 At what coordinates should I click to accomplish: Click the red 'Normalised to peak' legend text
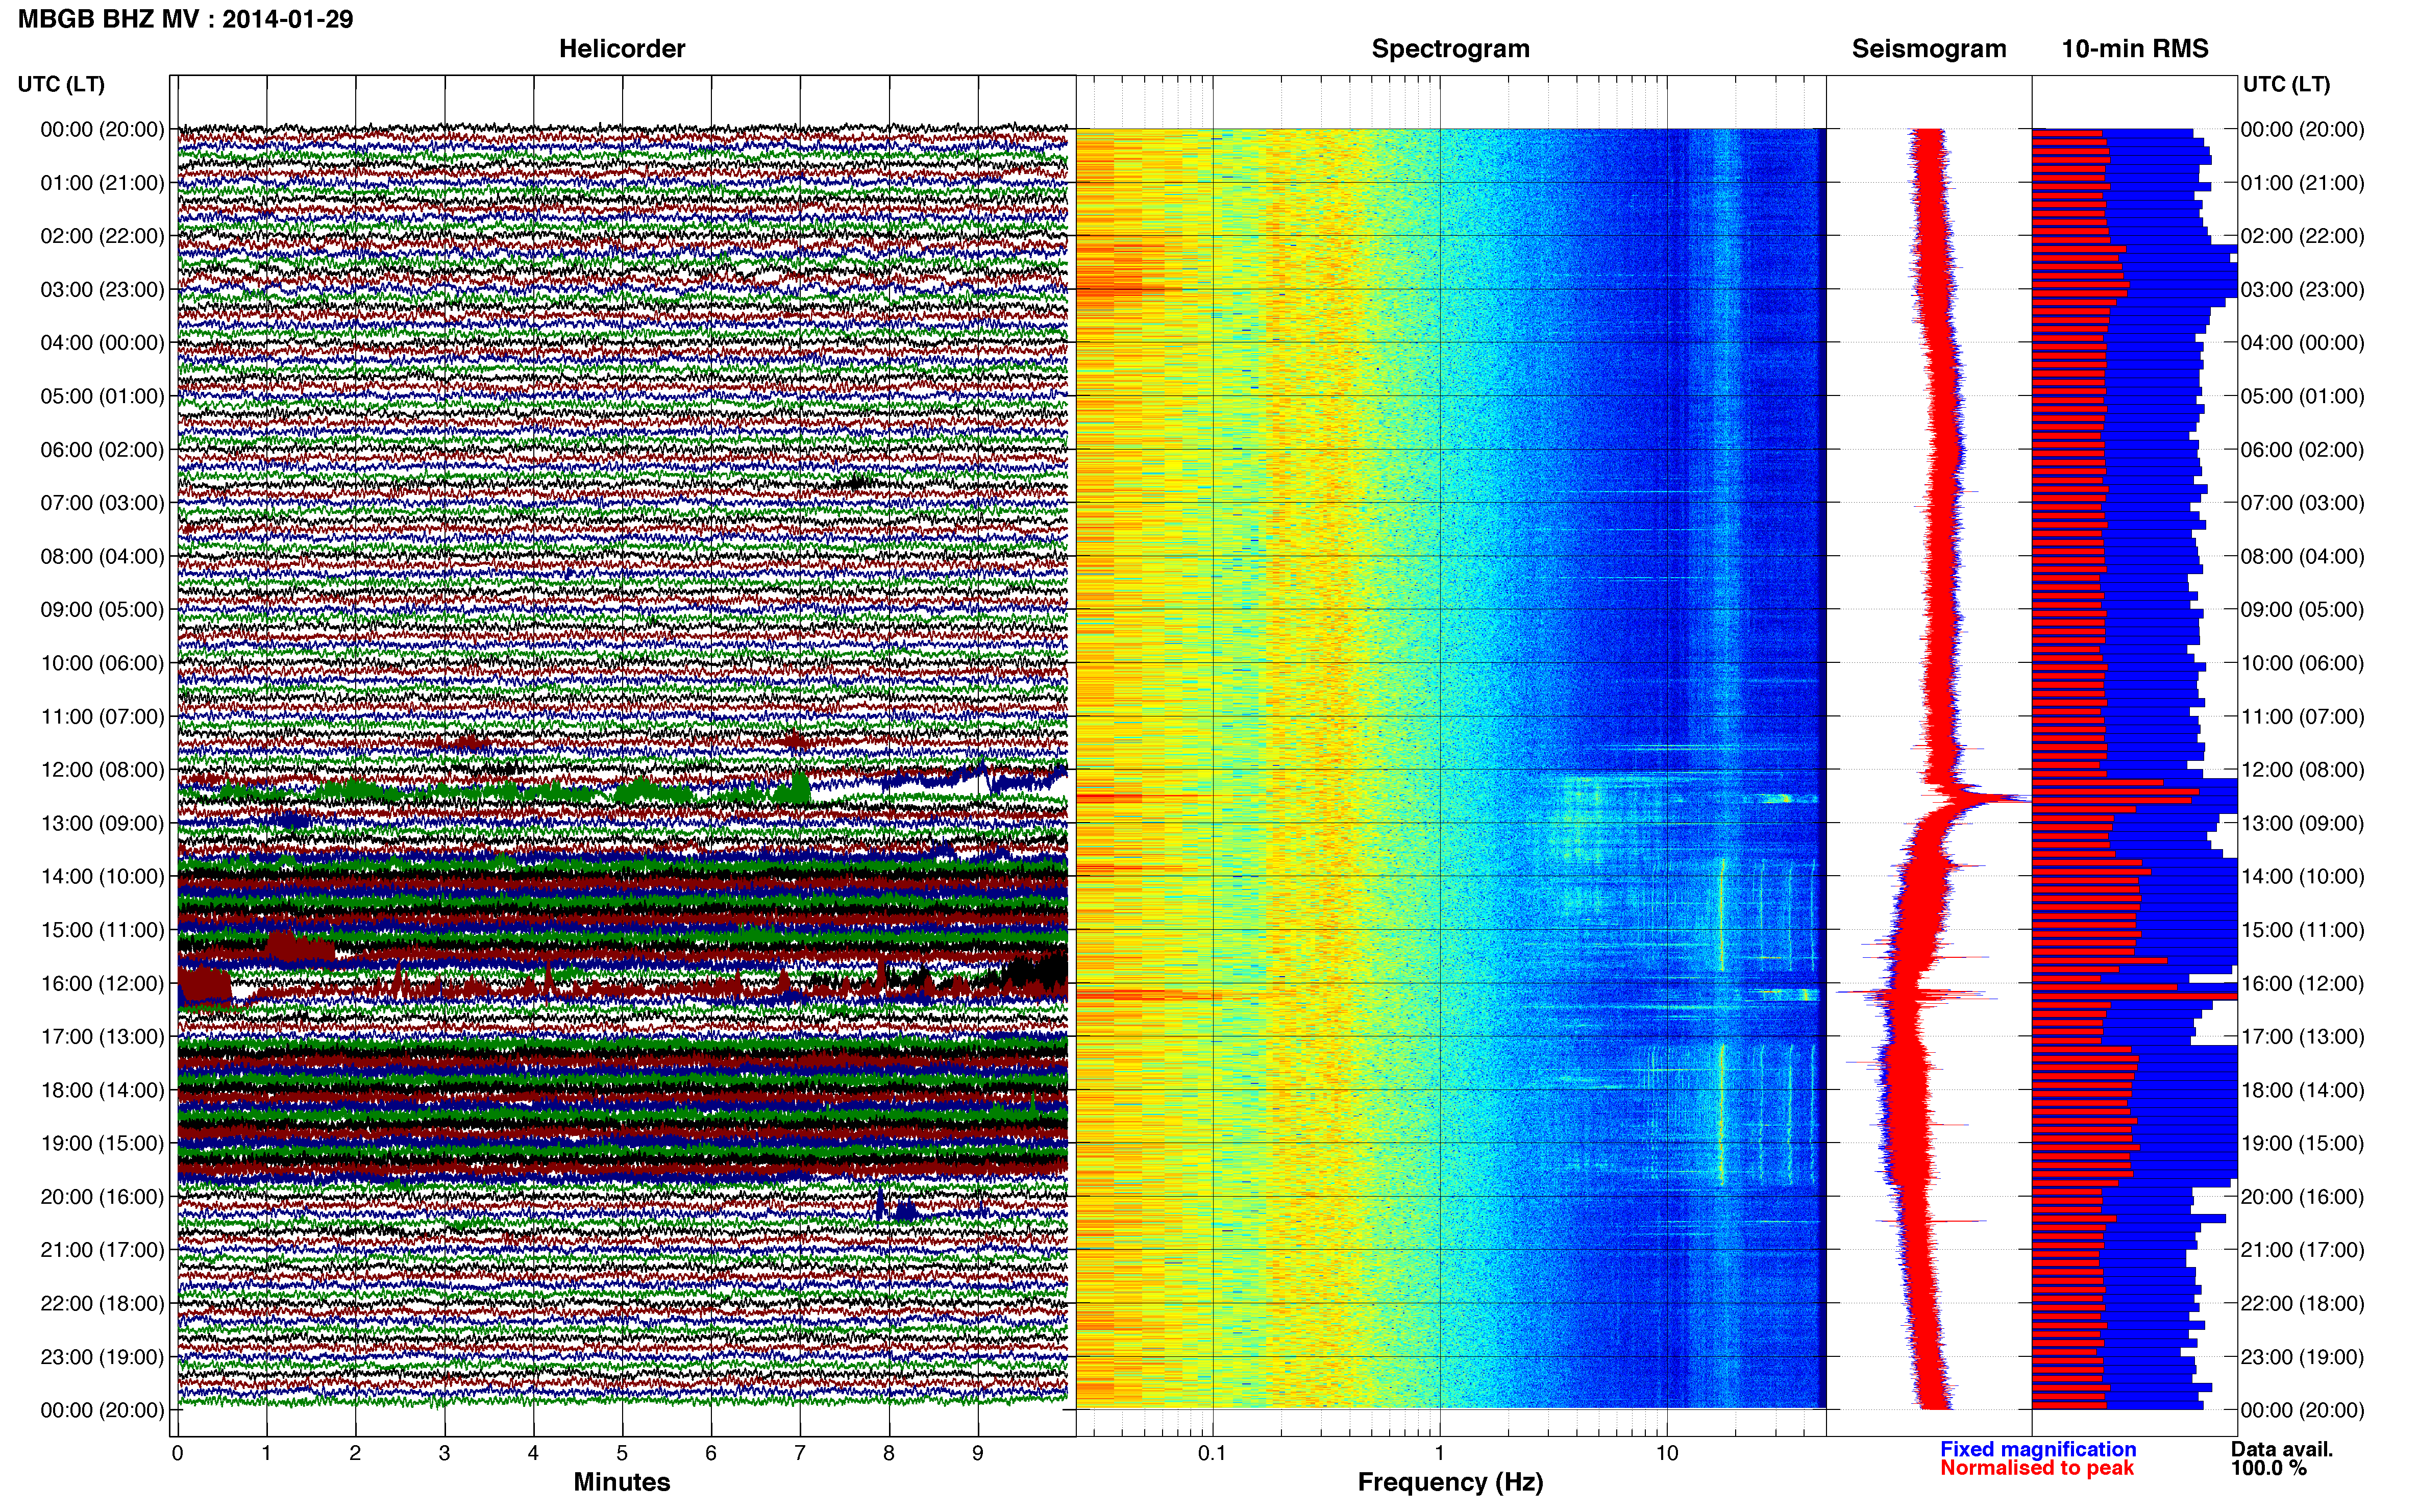pyautogui.click(x=2036, y=1468)
